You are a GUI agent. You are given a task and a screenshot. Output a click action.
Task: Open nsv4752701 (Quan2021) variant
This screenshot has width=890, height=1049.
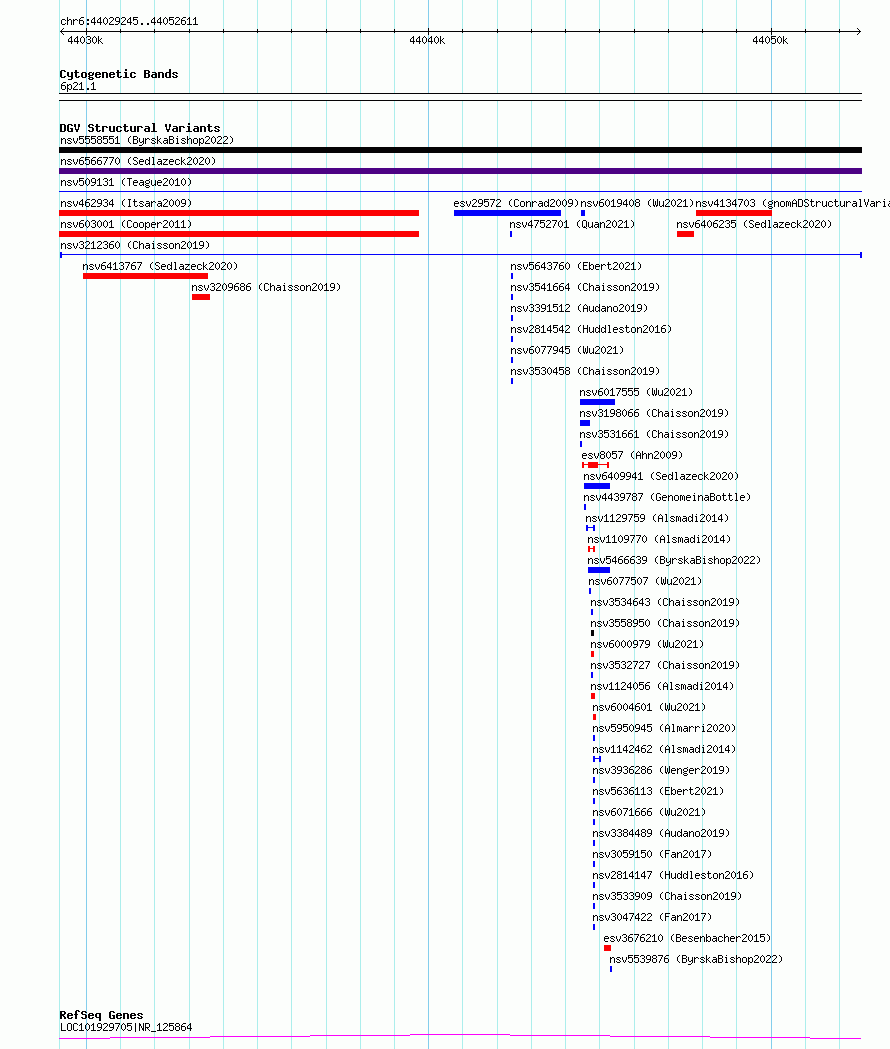[x=572, y=224]
